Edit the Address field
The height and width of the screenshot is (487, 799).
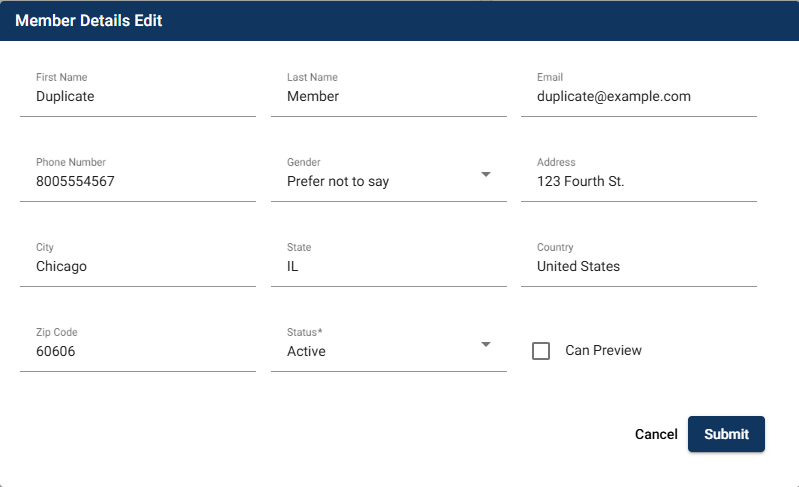(638, 182)
